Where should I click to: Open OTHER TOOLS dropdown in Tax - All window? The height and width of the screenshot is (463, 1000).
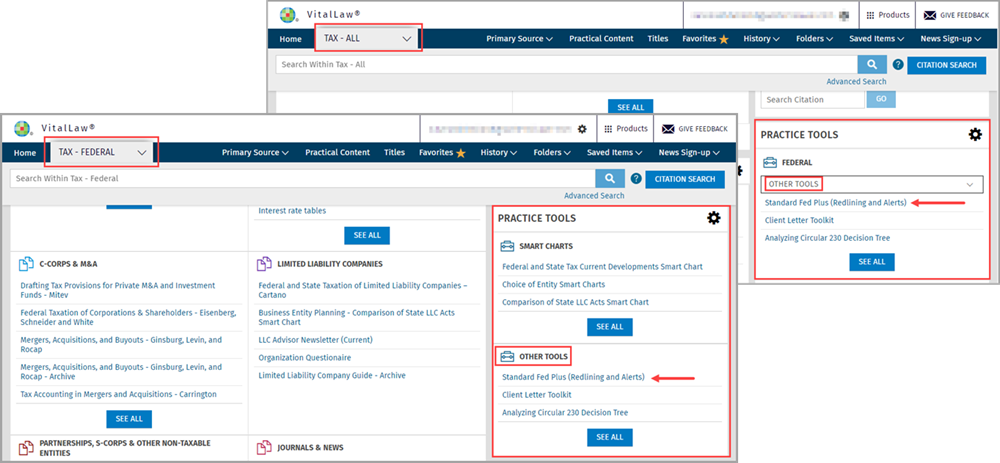[x=871, y=184]
